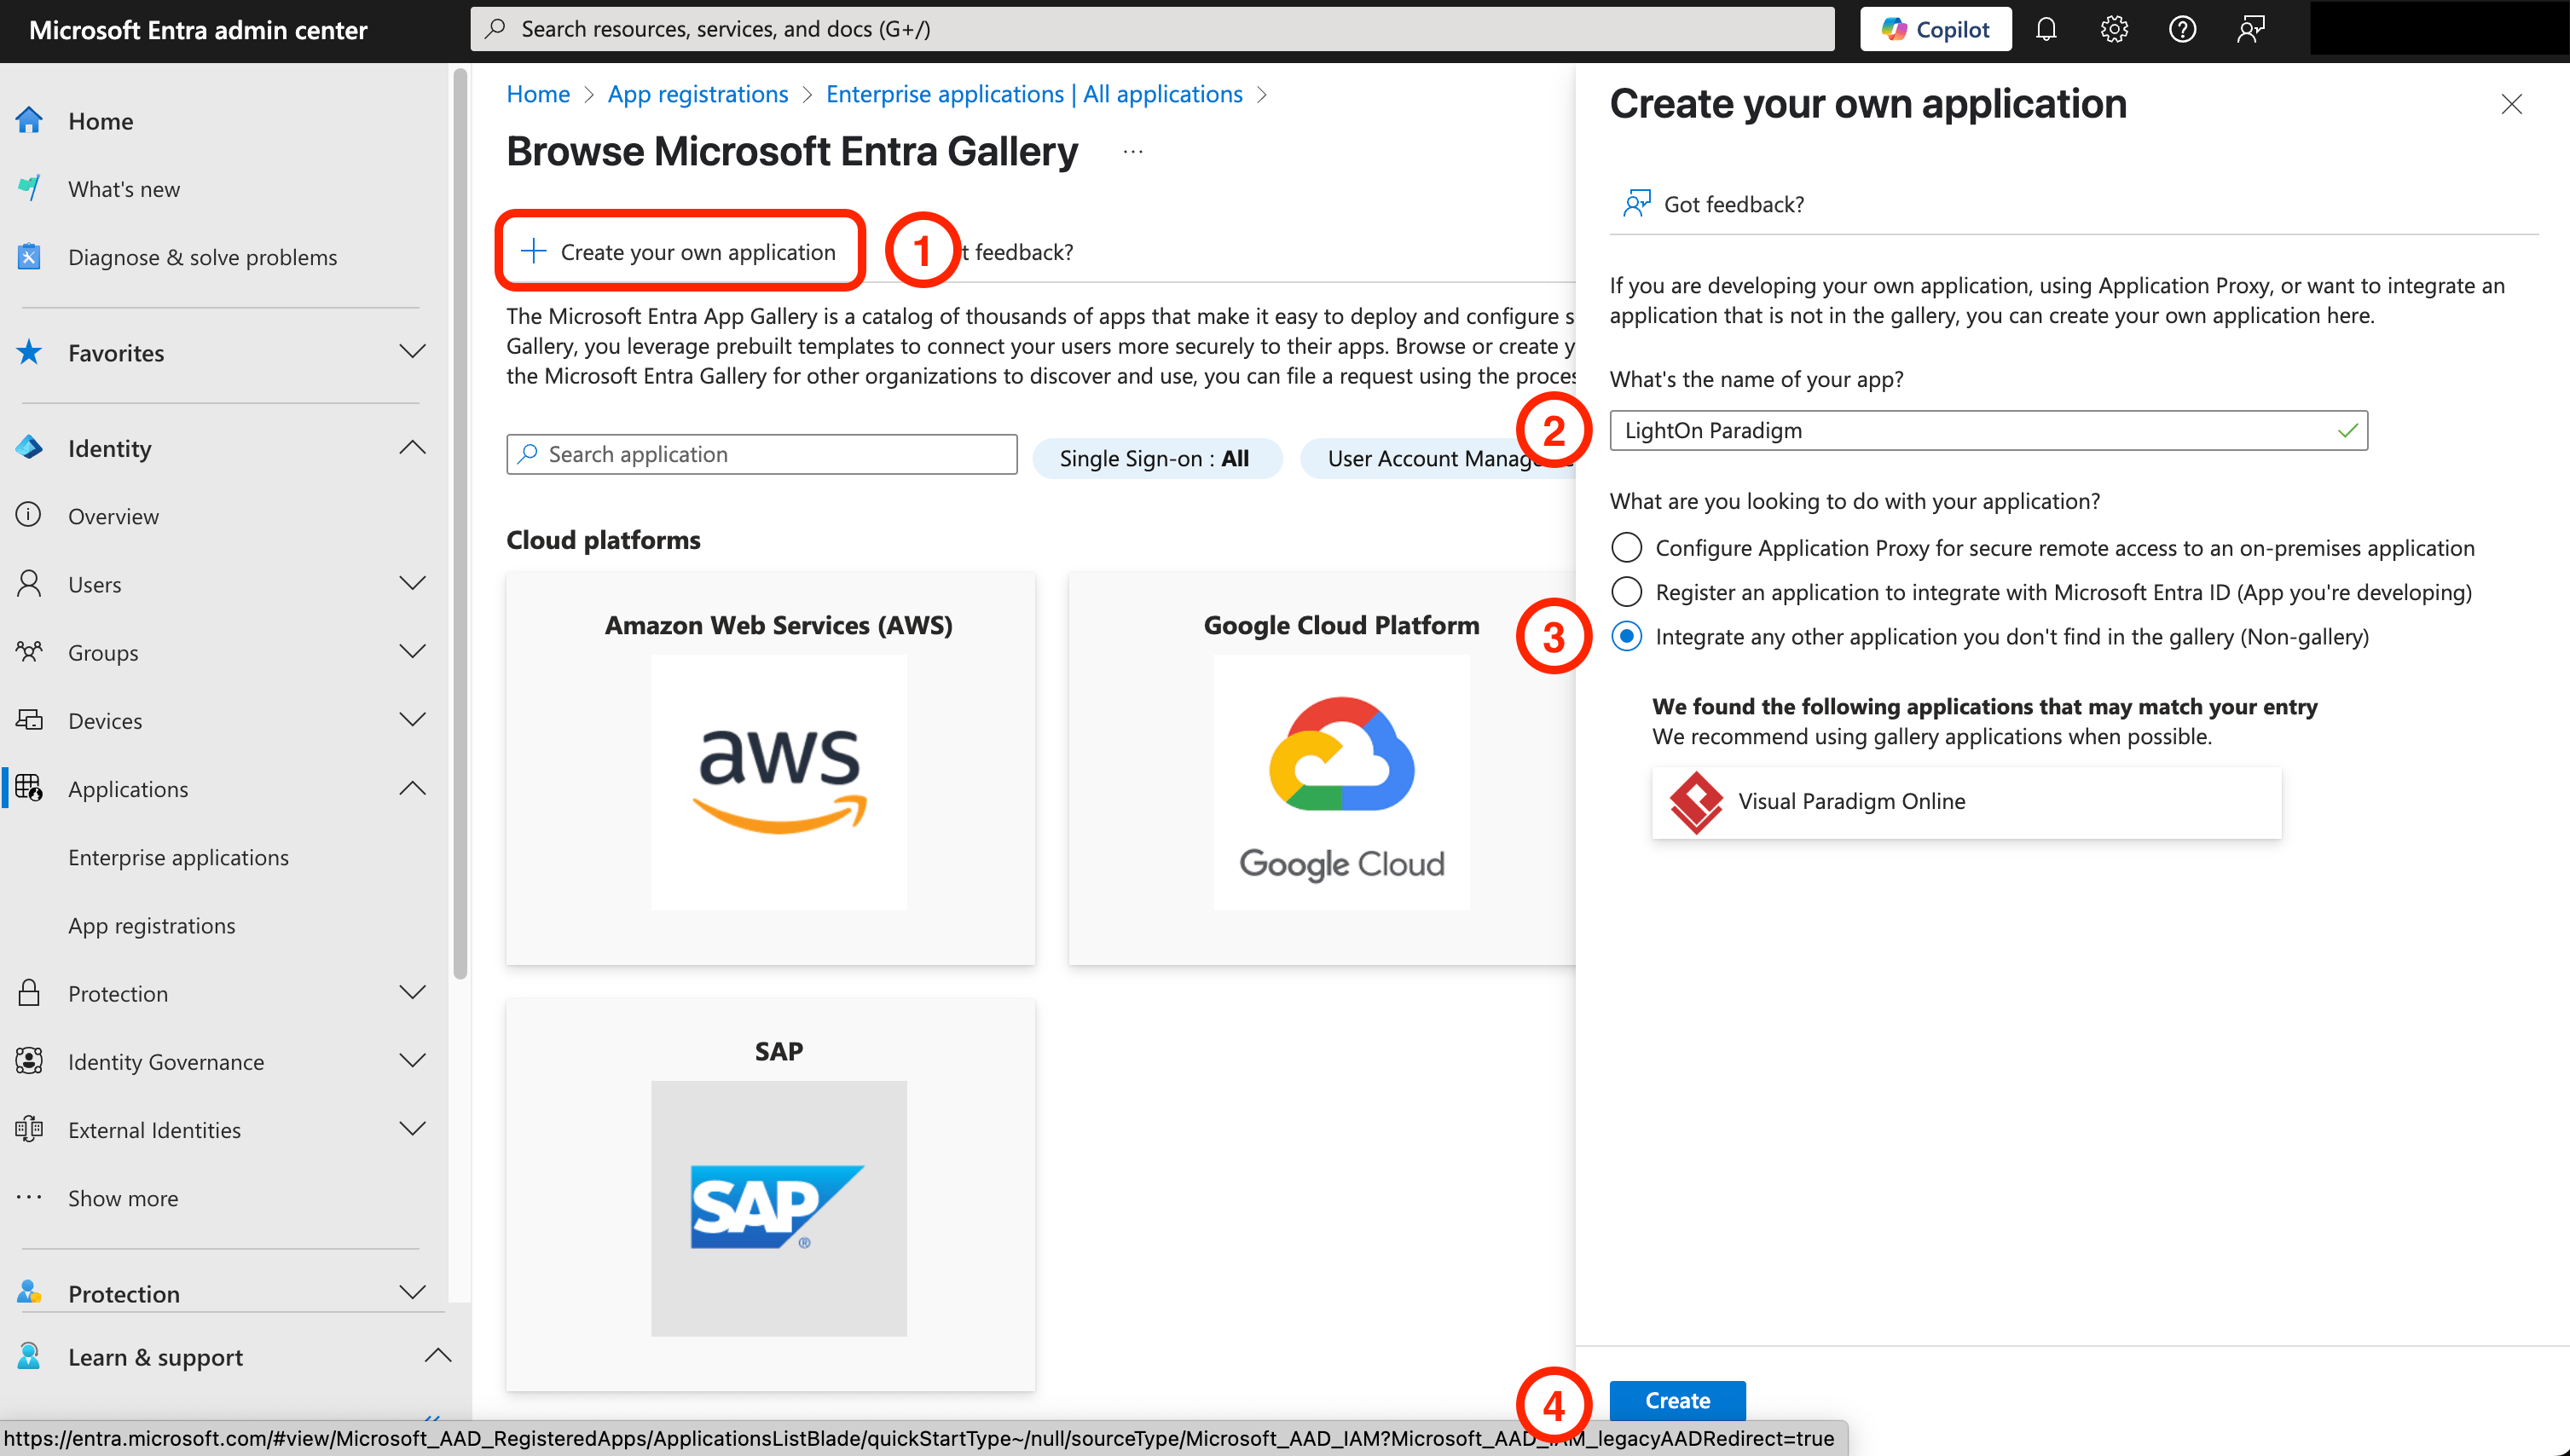Click the Home breadcrumb link
This screenshot has height=1456, width=2570.
pyautogui.click(x=538, y=94)
